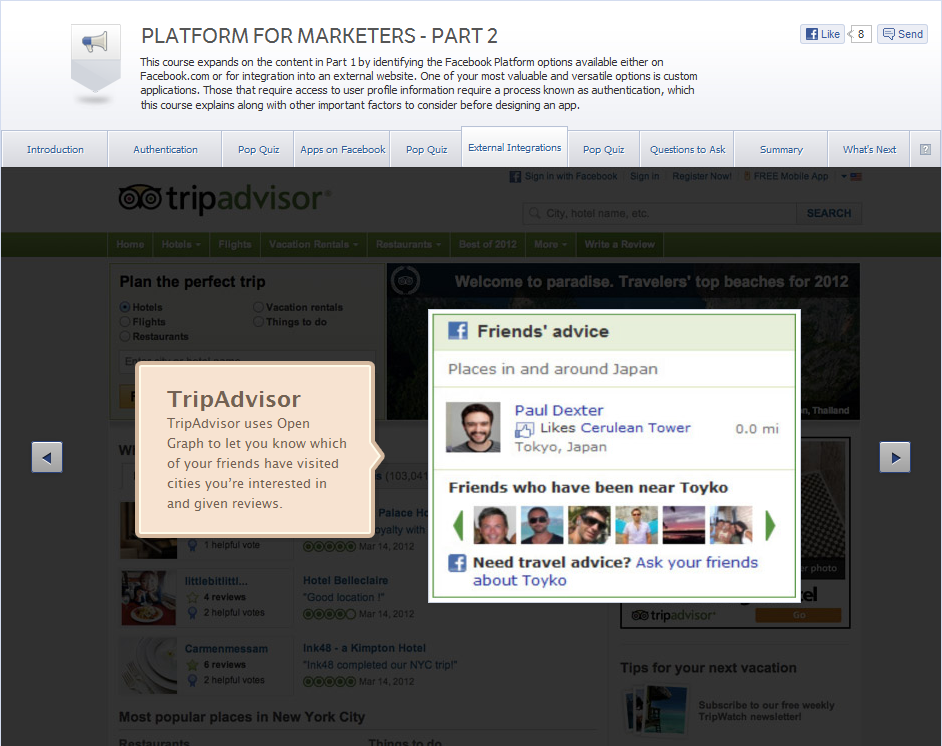
Task: Open the What's Next tab
Action: [x=869, y=150]
